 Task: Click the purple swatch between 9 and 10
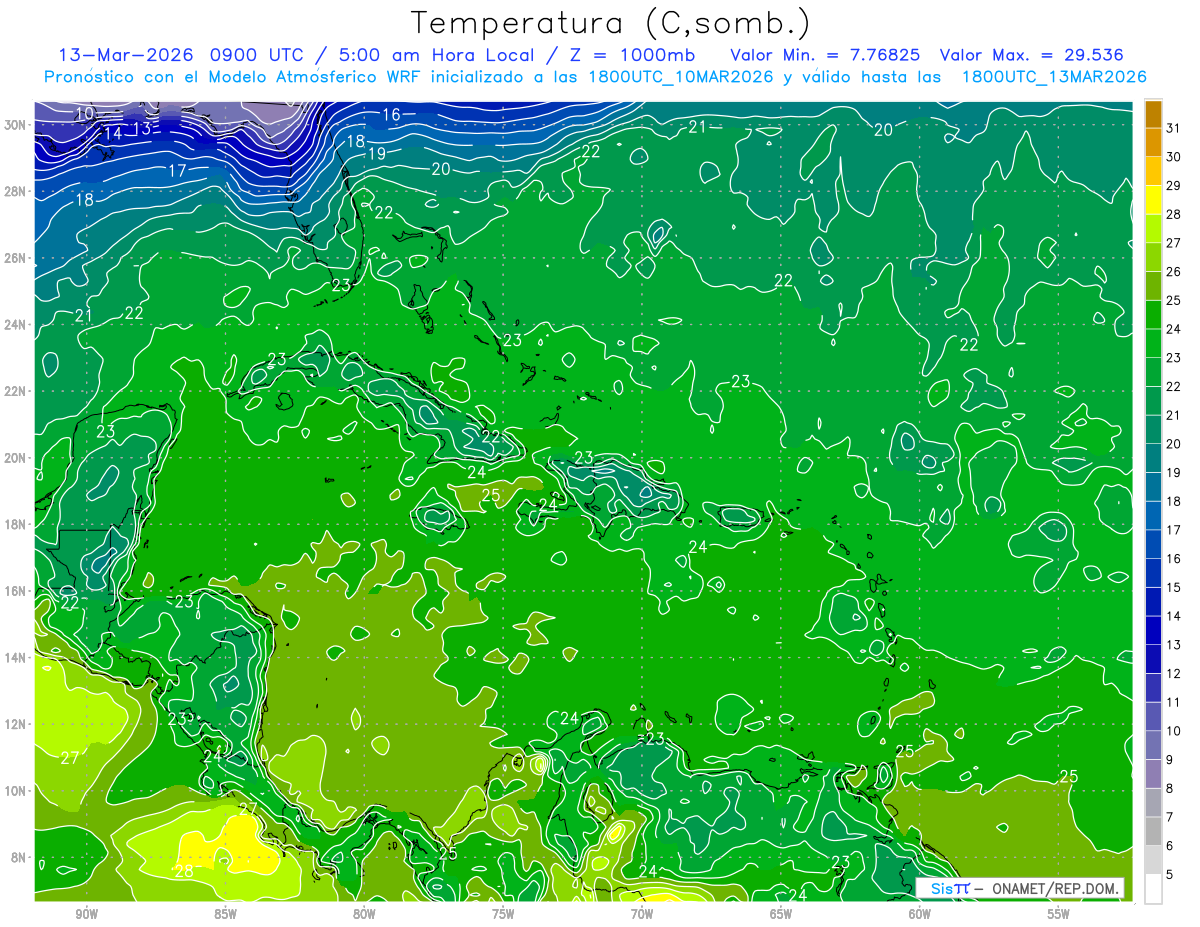pyautogui.click(x=1153, y=745)
